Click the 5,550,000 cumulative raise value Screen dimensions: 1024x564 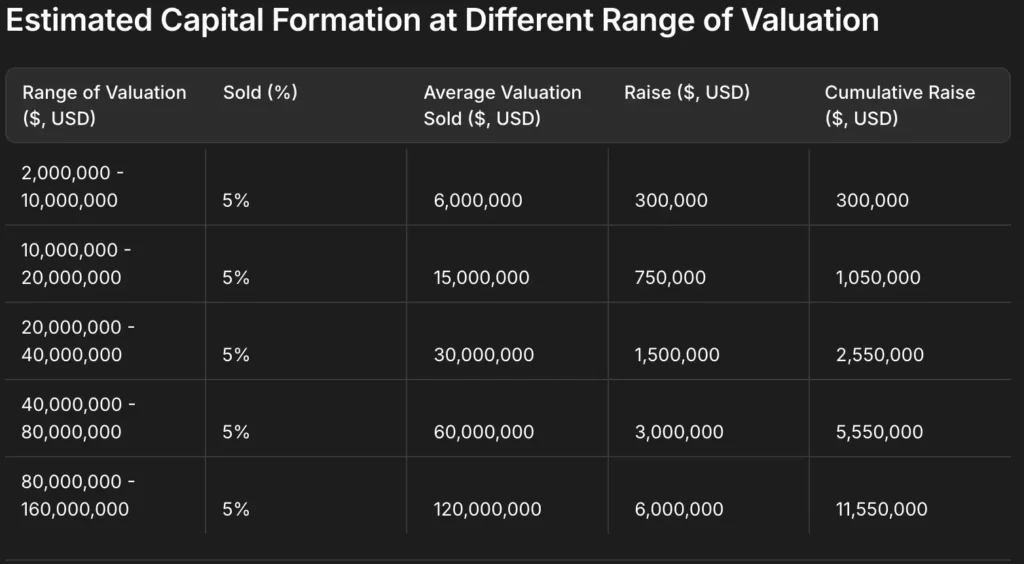tap(879, 433)
